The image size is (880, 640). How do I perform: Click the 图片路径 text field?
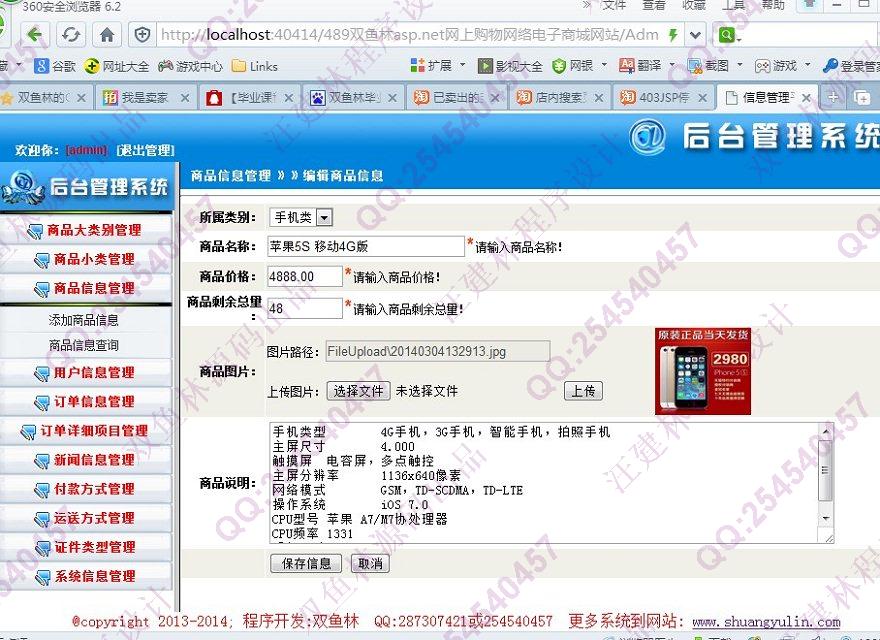point(438,351)
